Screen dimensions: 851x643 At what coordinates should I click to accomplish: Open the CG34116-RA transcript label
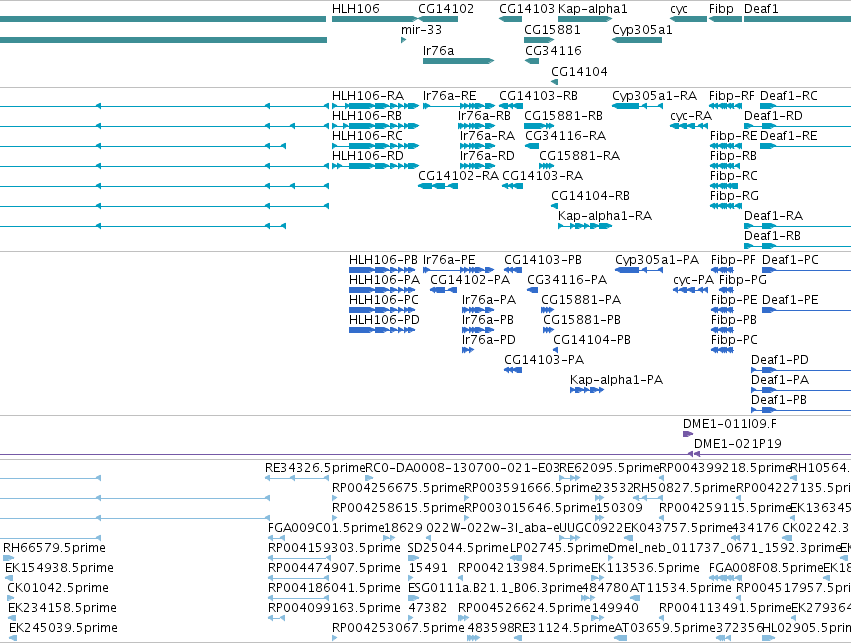[566, 136]
